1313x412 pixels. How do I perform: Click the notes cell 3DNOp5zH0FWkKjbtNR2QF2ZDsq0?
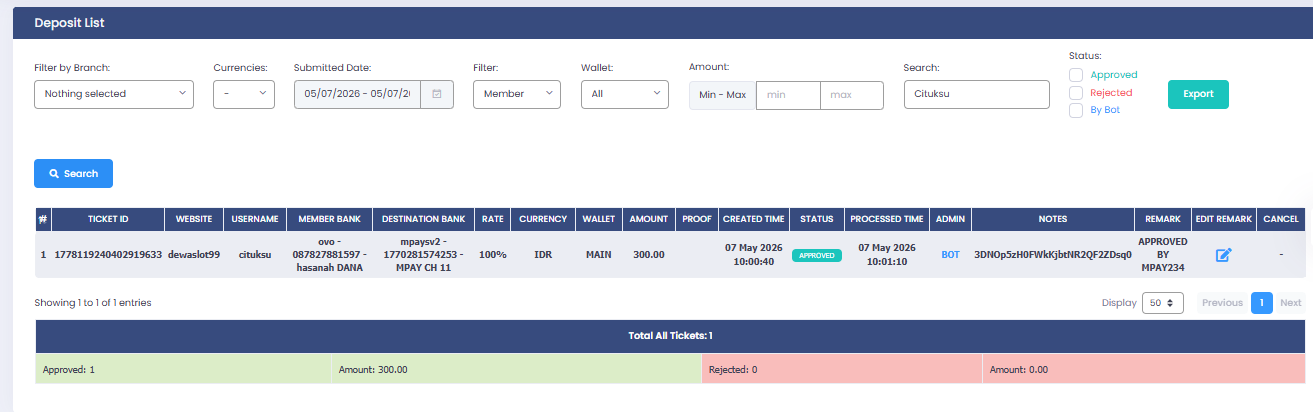(x=1052, y=255)
